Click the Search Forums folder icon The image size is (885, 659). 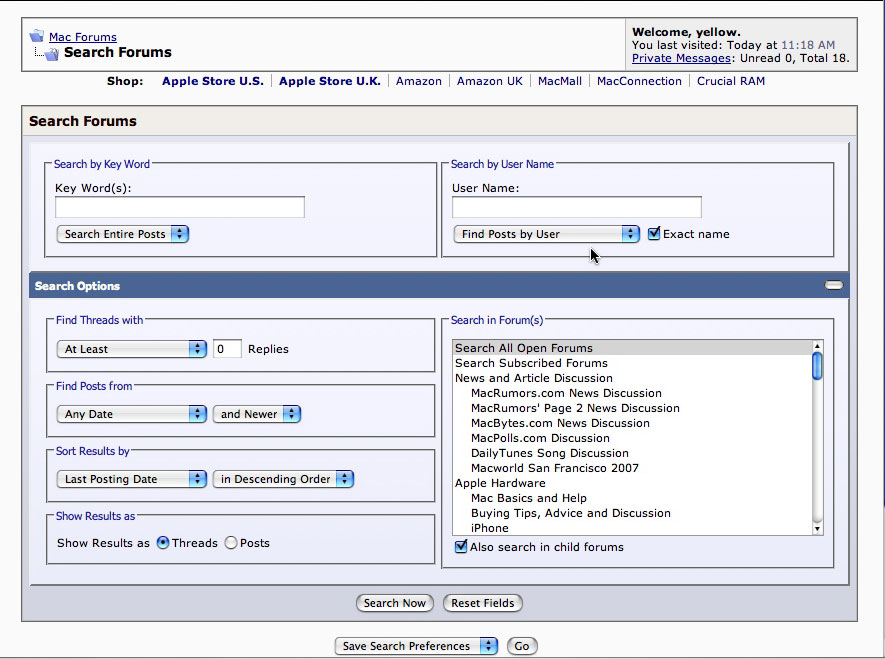pyautogui.click(x=52, y=54)
